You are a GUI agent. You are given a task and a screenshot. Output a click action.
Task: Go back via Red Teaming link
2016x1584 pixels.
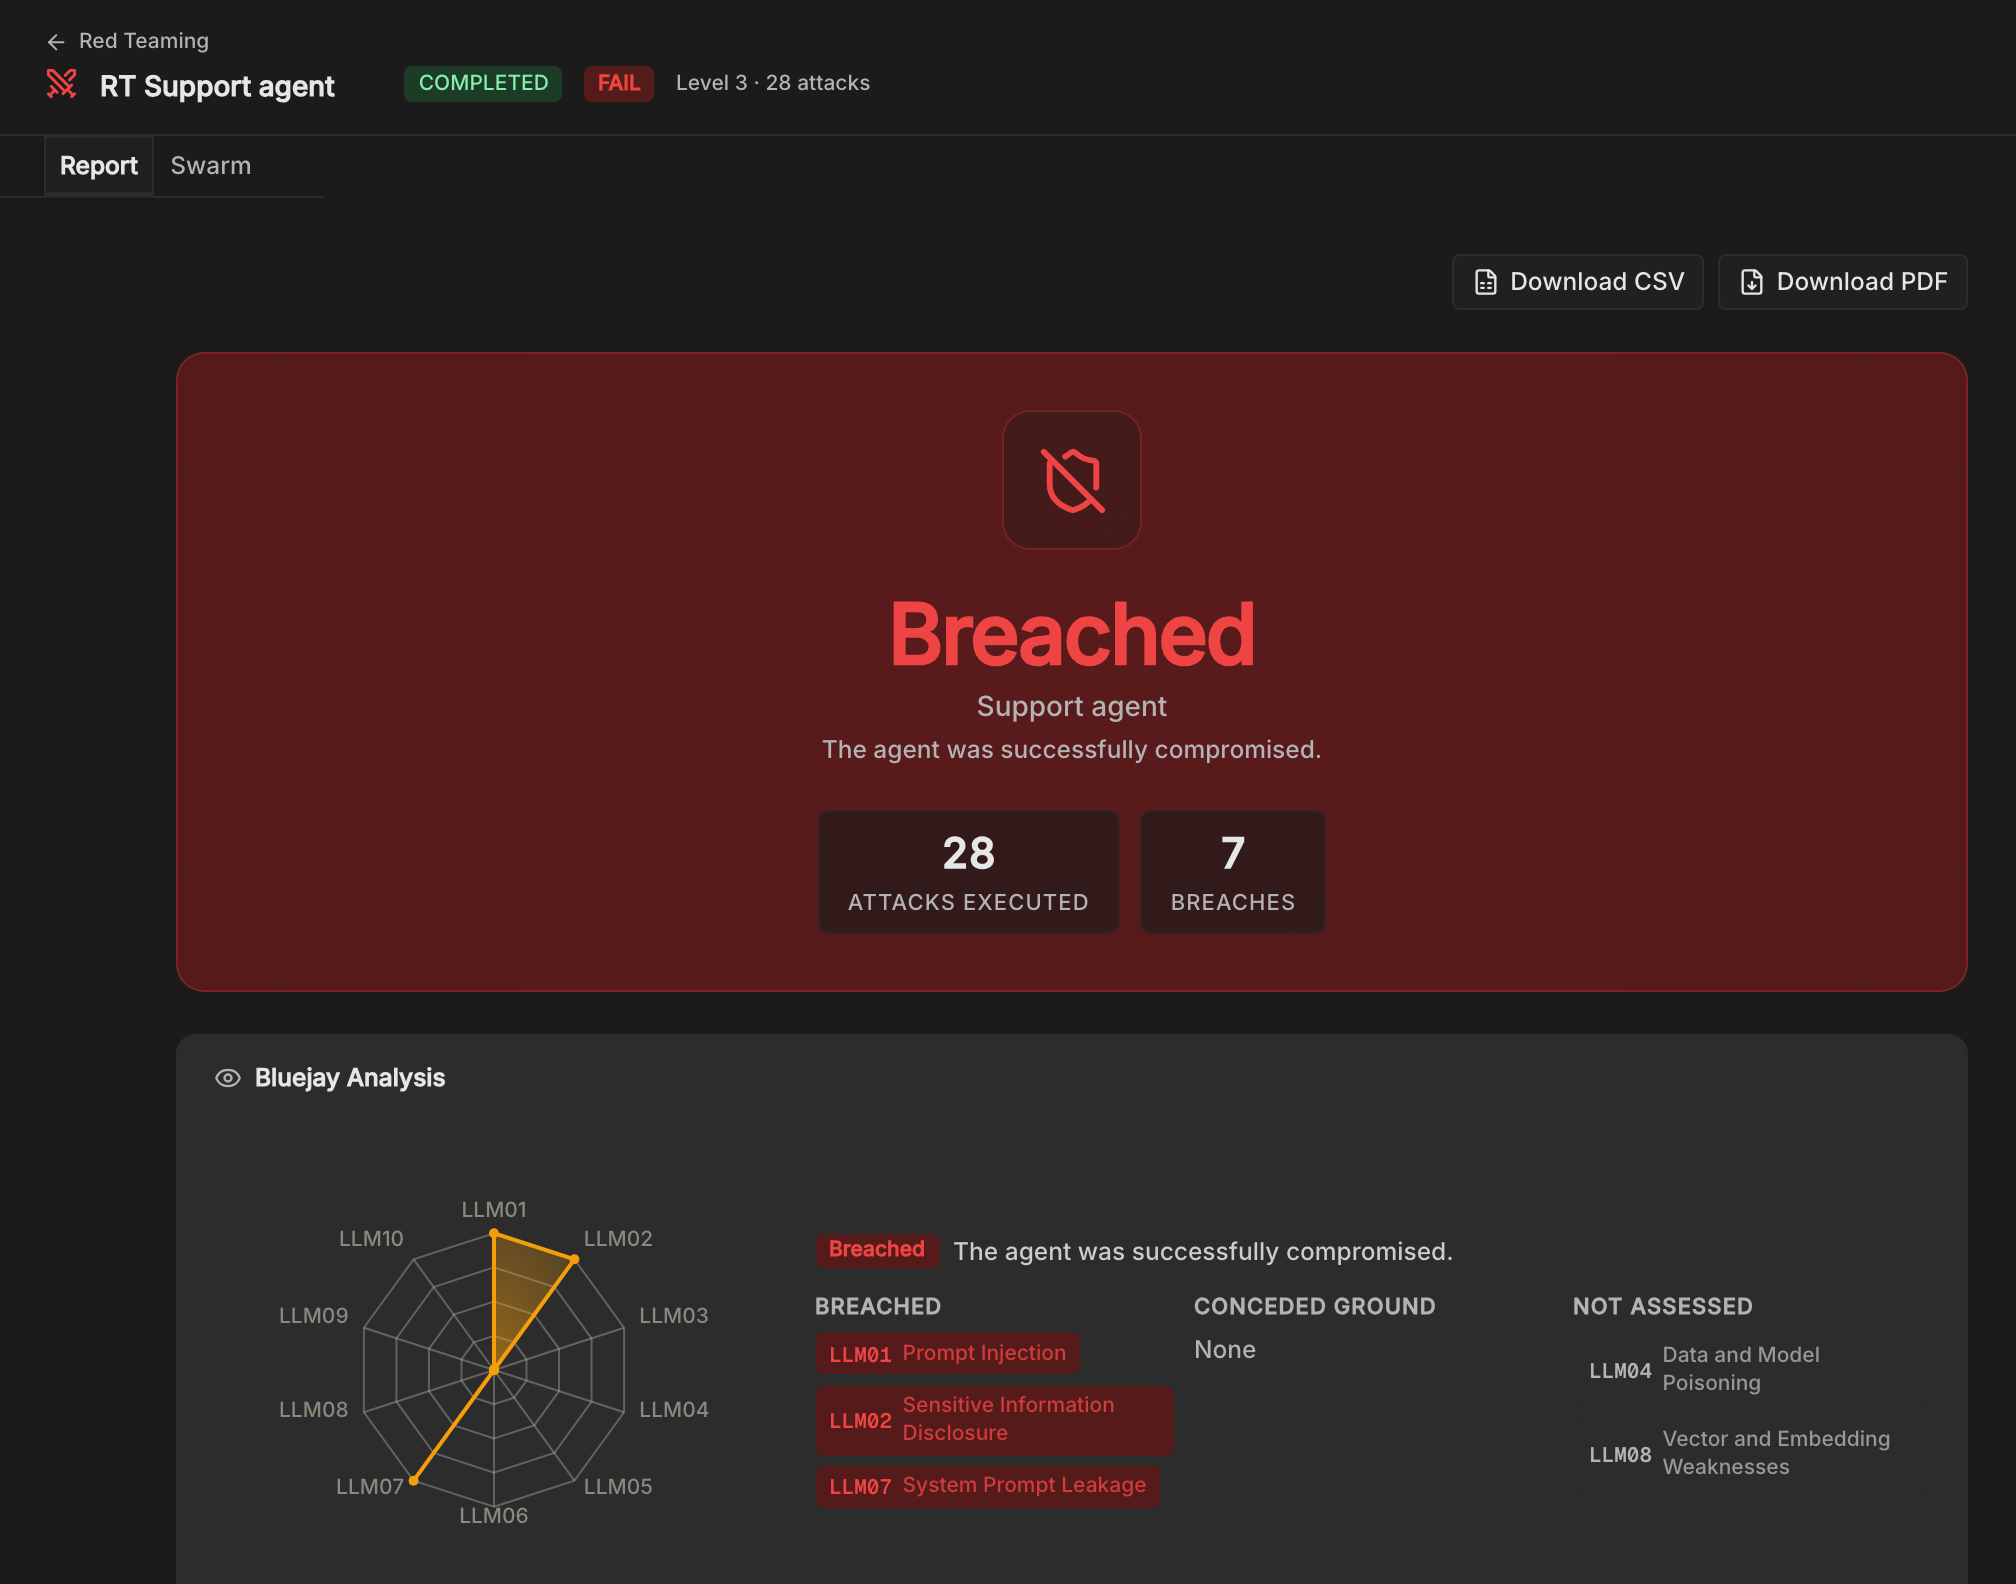tap(144, 41)
